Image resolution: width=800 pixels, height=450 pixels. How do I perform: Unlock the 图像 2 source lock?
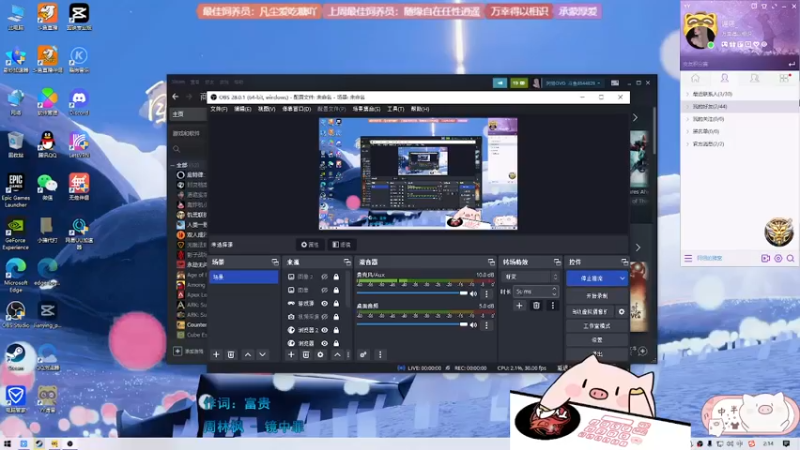tap(336, 277)
